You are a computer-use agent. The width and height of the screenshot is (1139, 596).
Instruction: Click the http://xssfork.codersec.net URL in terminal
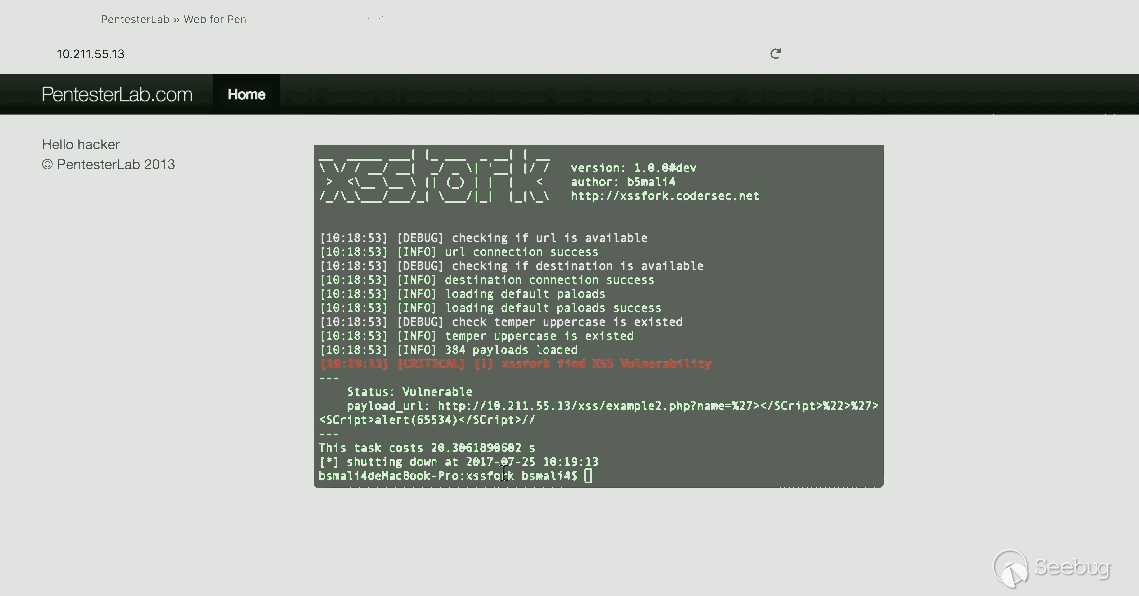[x=665, y=196]
